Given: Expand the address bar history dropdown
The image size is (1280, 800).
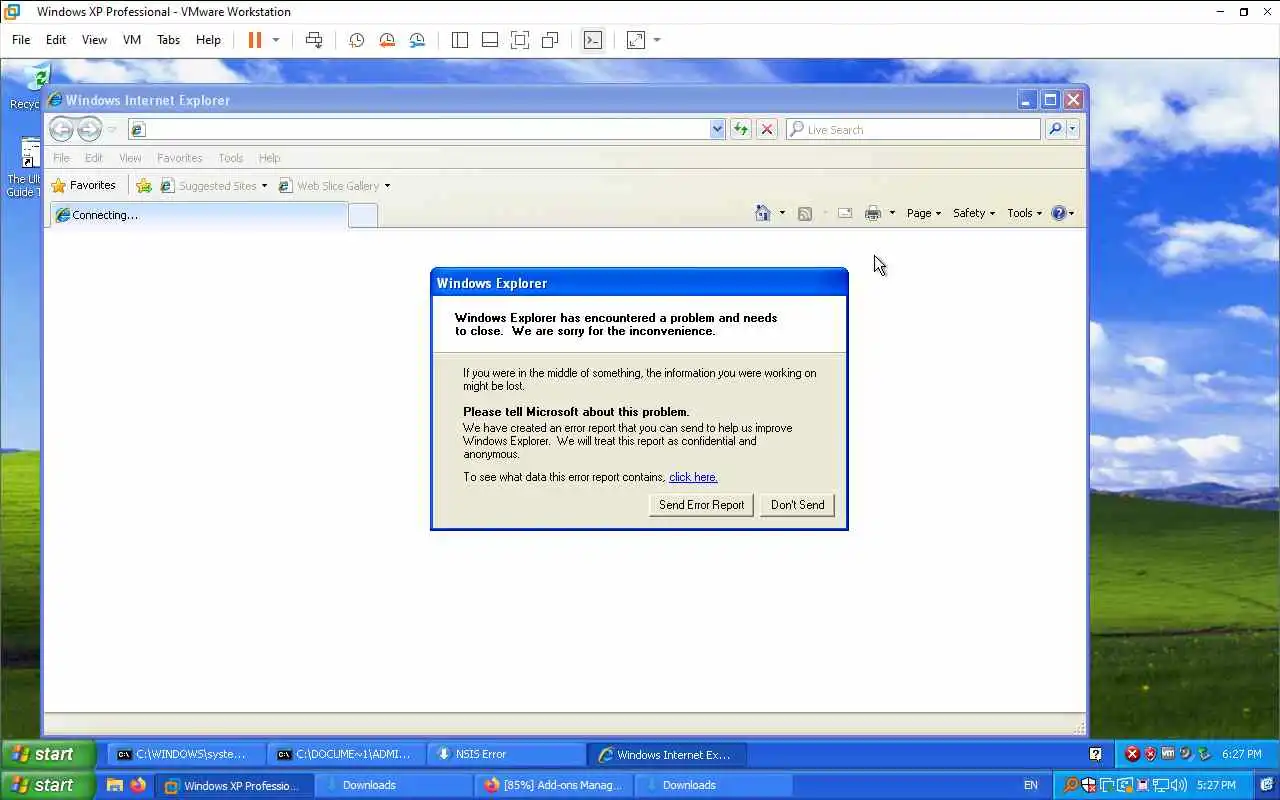Looking at the screenshot, I should pos(717,129).
